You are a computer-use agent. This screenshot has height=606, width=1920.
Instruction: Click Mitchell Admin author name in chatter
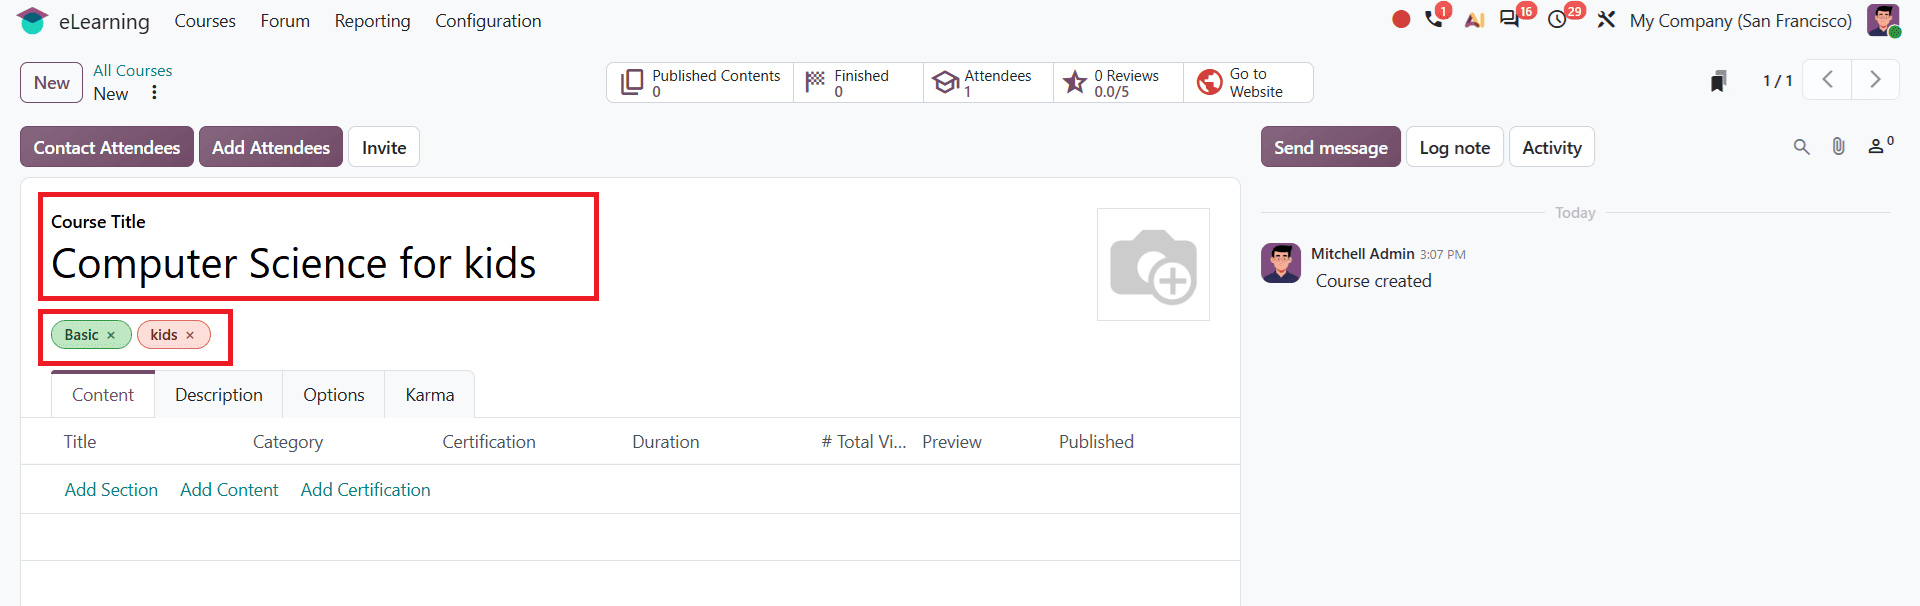[1362, 254]
